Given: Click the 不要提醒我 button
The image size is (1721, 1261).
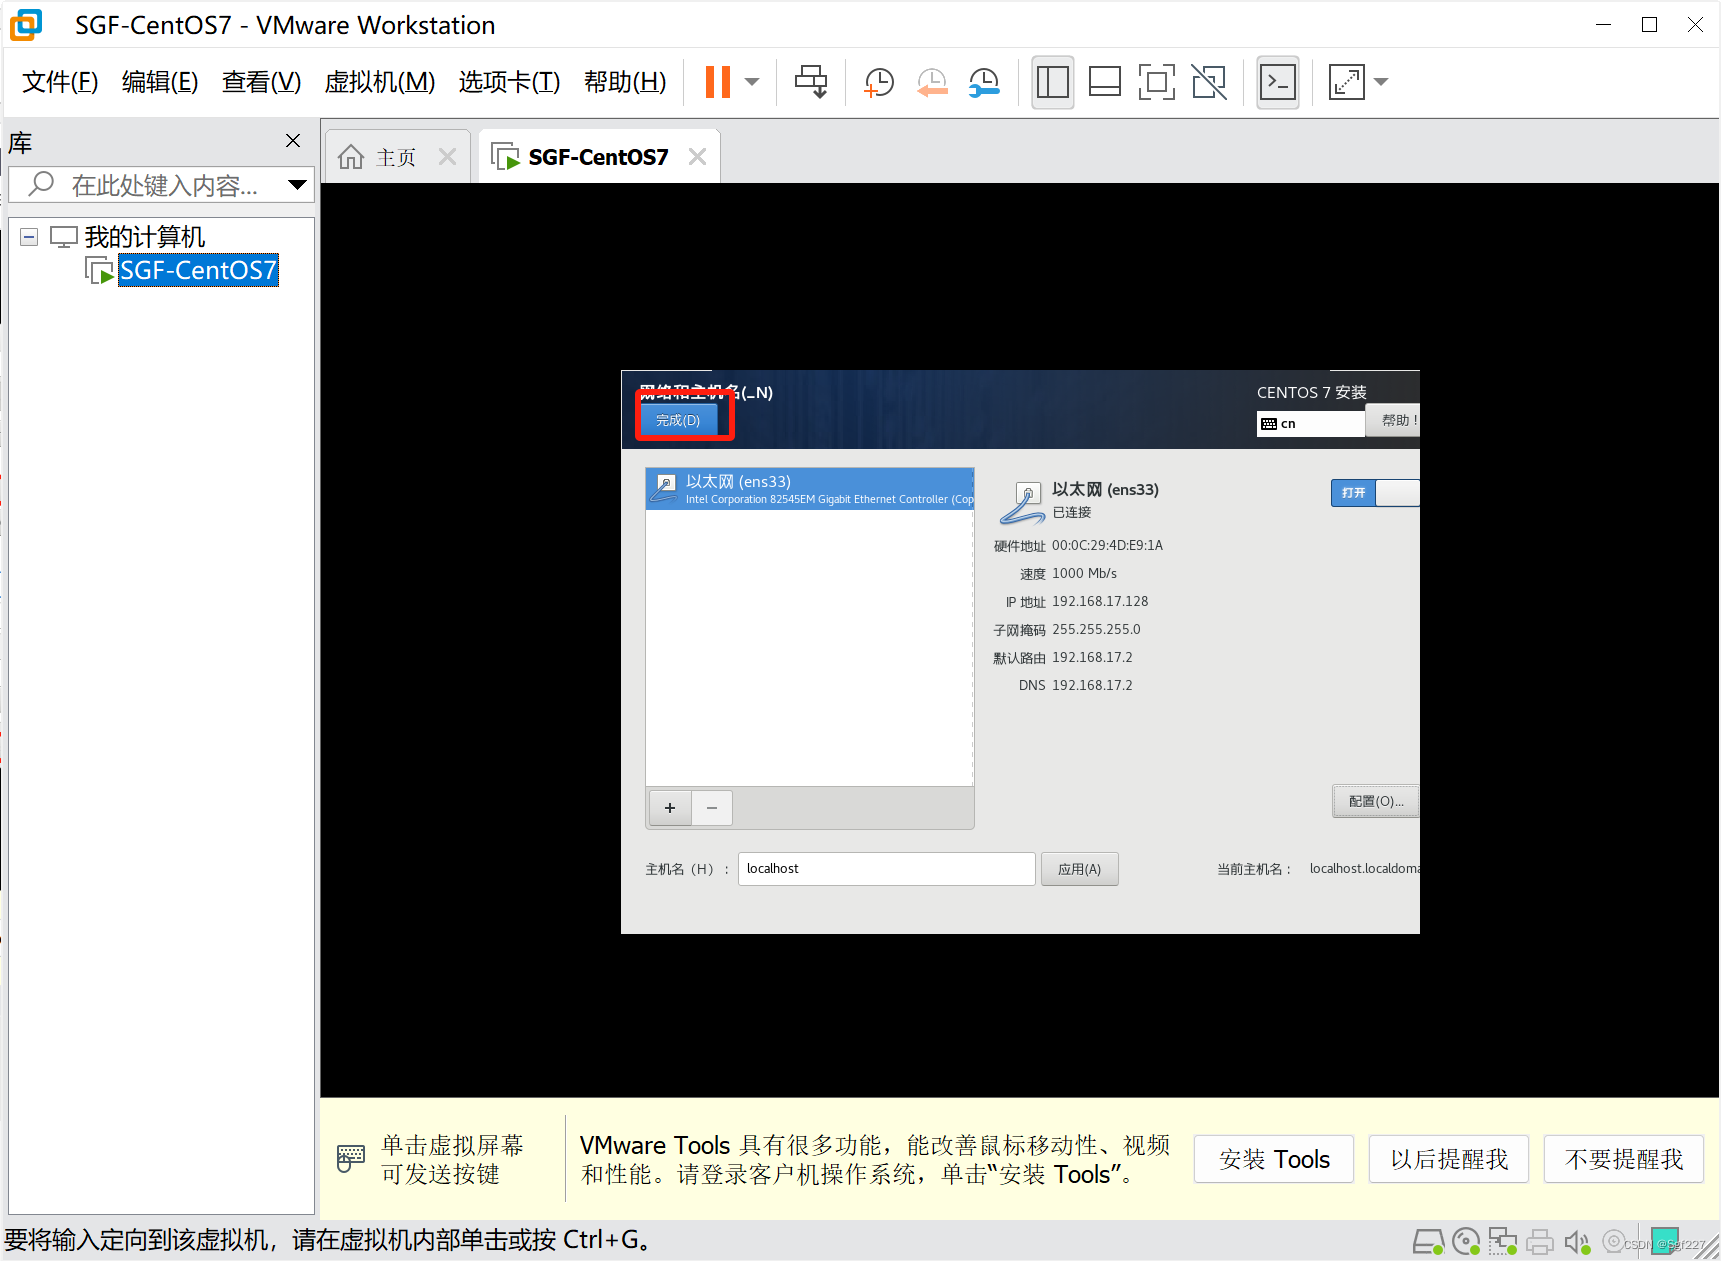Looking at the screenshot, I should 1624,1159.
